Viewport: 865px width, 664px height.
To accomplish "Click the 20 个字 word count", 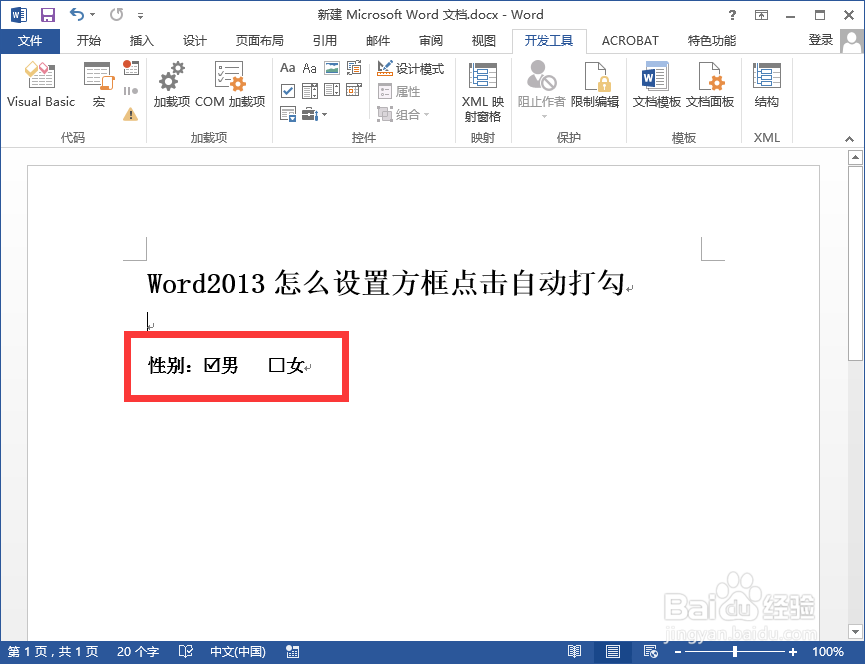I will pos(137,652).
